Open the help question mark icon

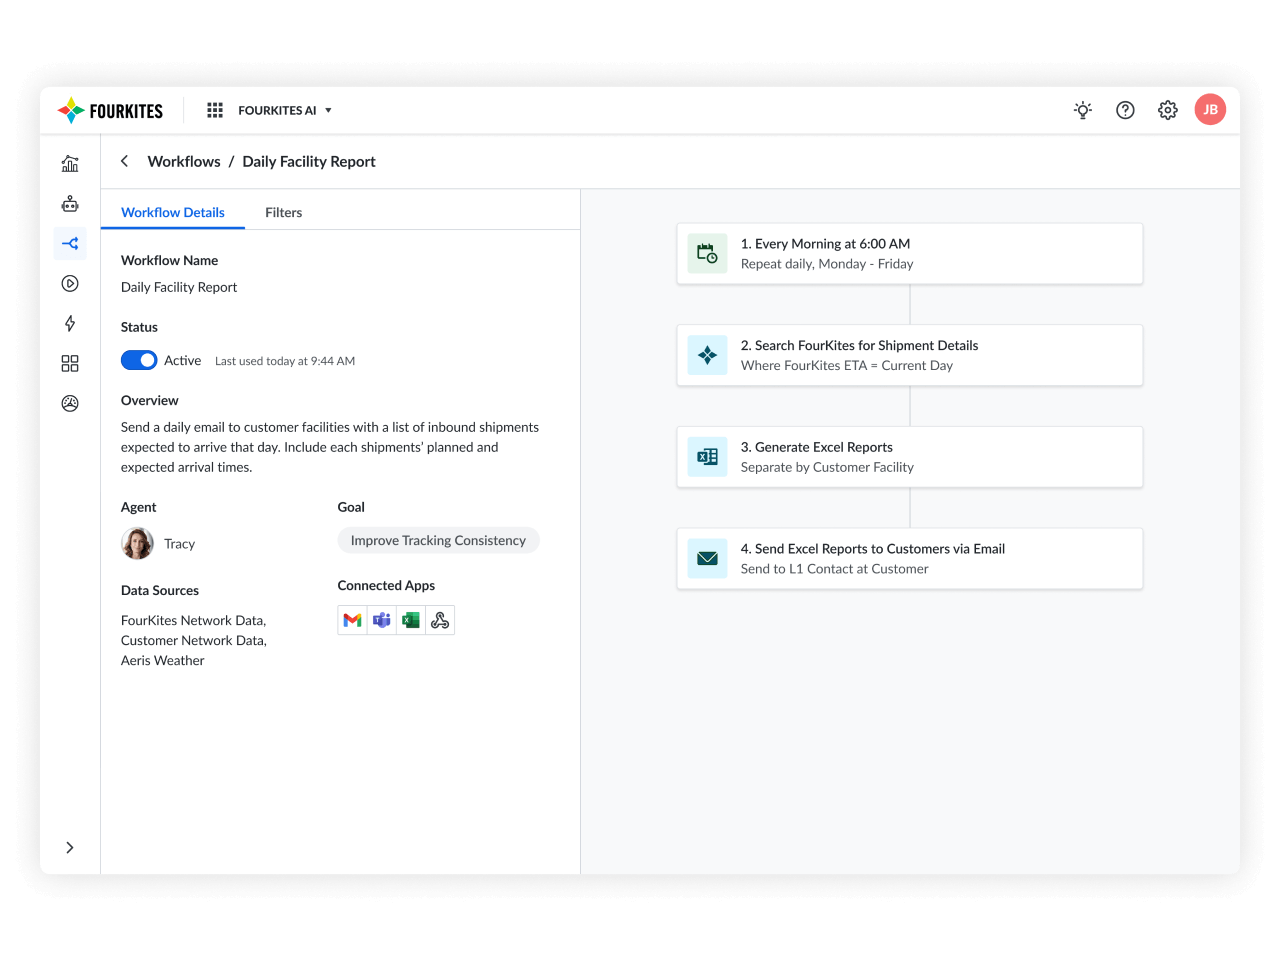click(1126, 110)
